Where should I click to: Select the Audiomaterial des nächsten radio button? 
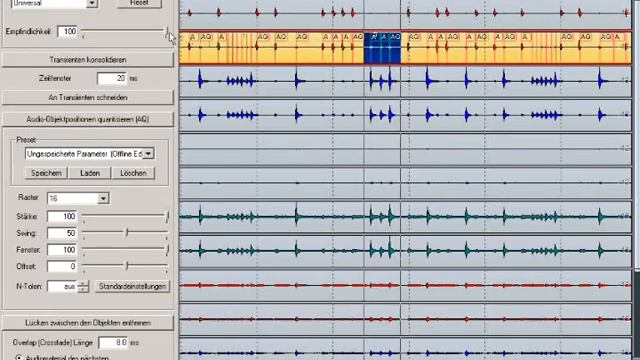[18, 358]
